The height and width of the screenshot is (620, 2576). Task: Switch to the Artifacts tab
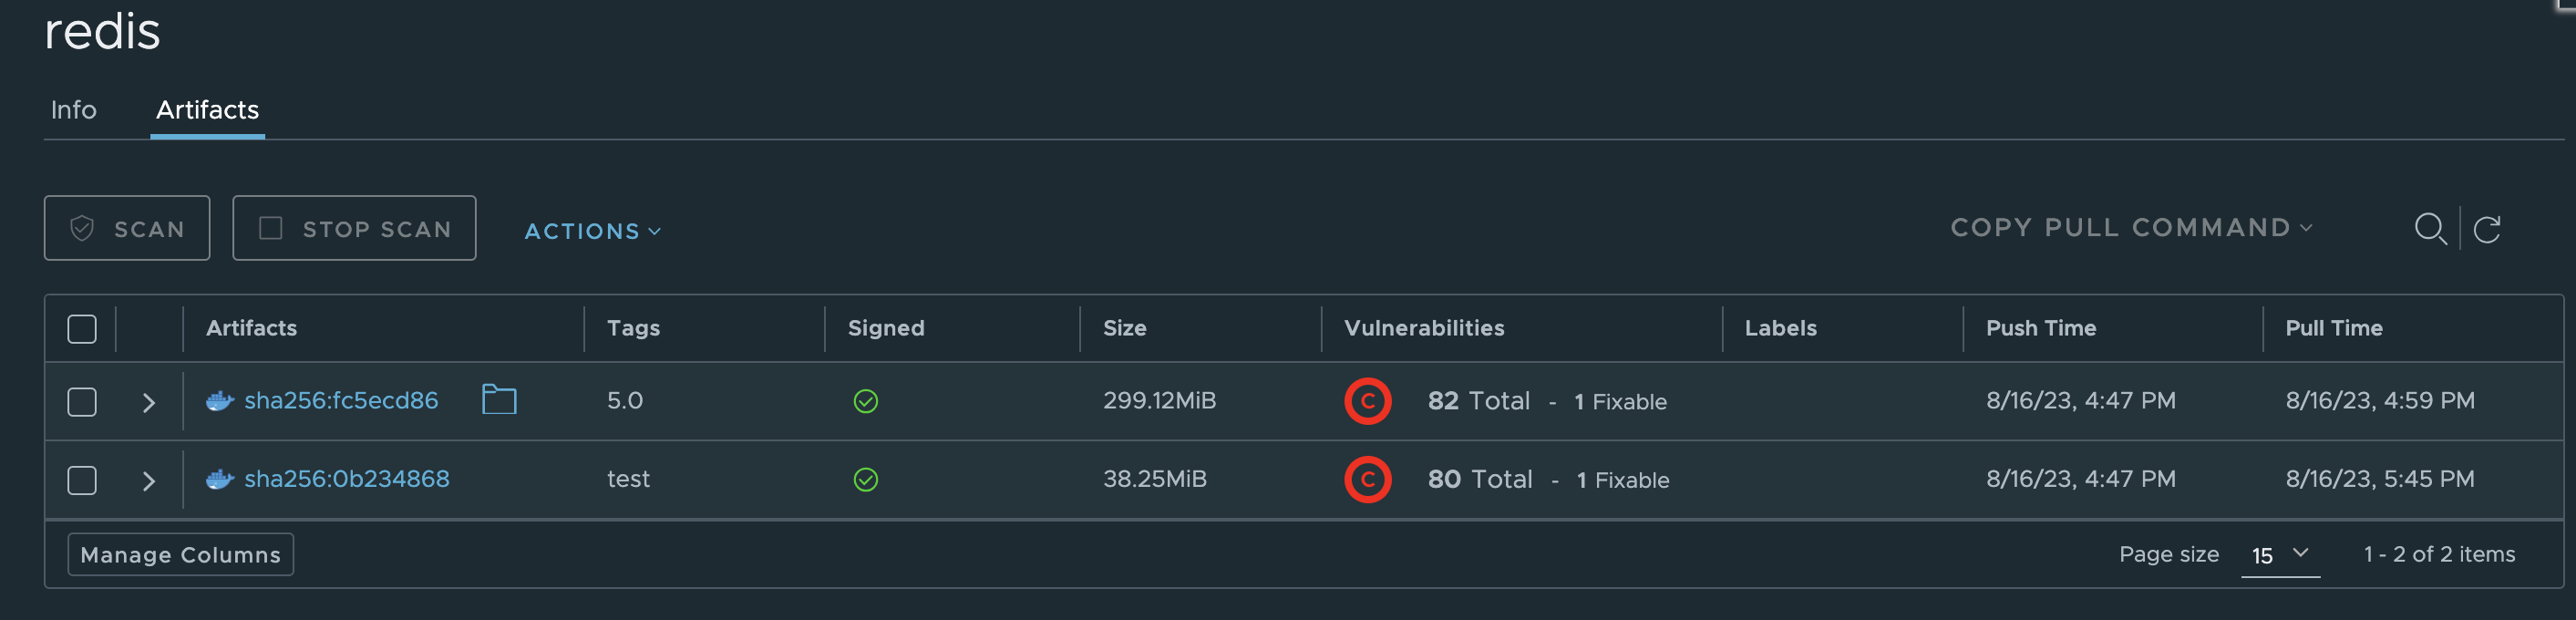tap(207, 110)
